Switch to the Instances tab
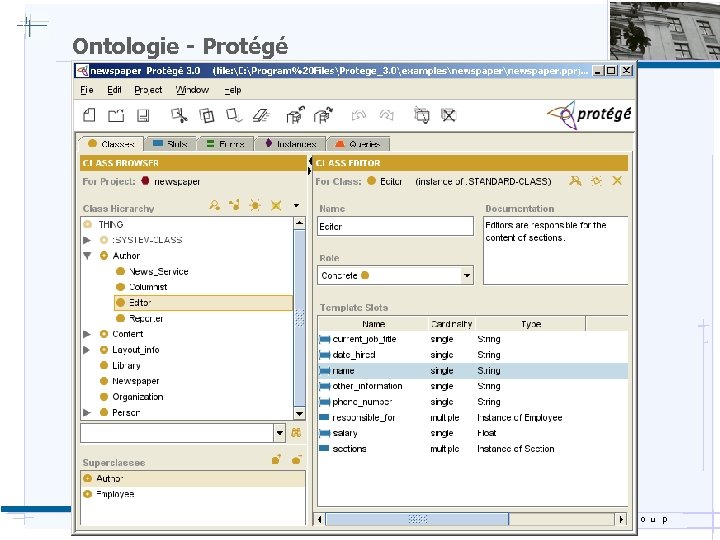 pyautogui.click(x=290, y=144)
